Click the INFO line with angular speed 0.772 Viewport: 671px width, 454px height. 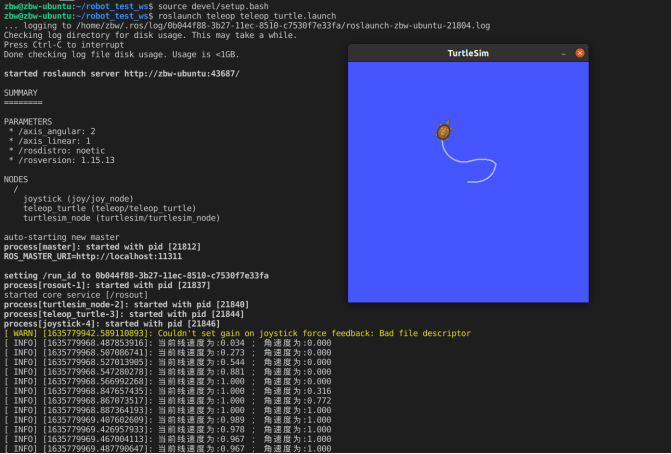coord(167,401)
